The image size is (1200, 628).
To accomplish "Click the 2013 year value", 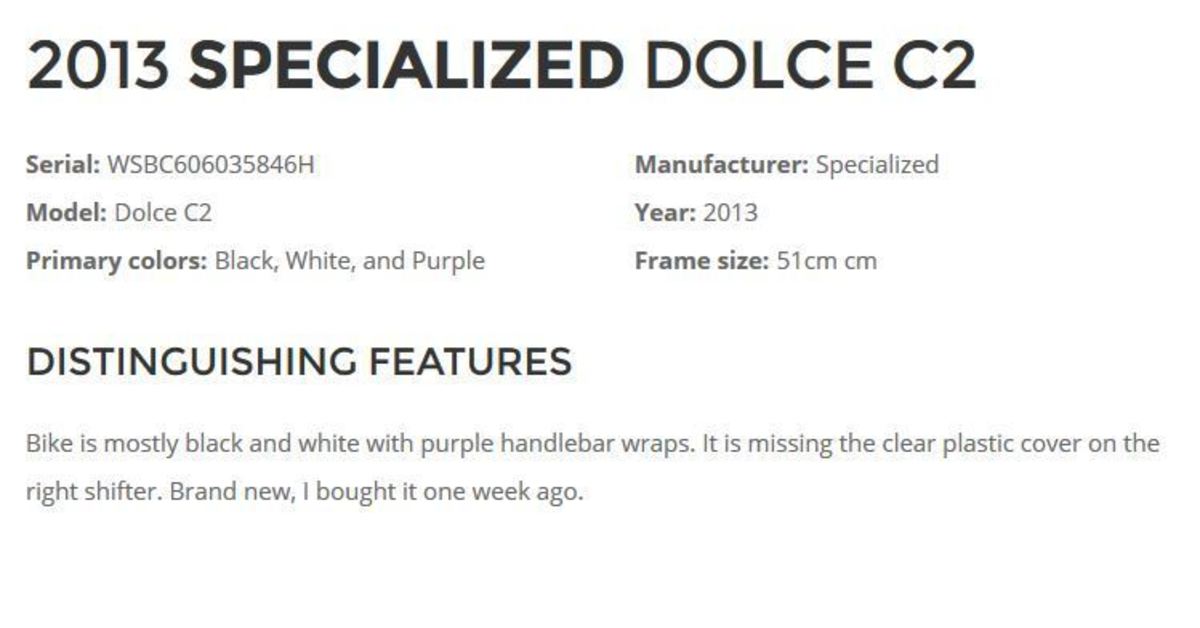I will point(730,212).
